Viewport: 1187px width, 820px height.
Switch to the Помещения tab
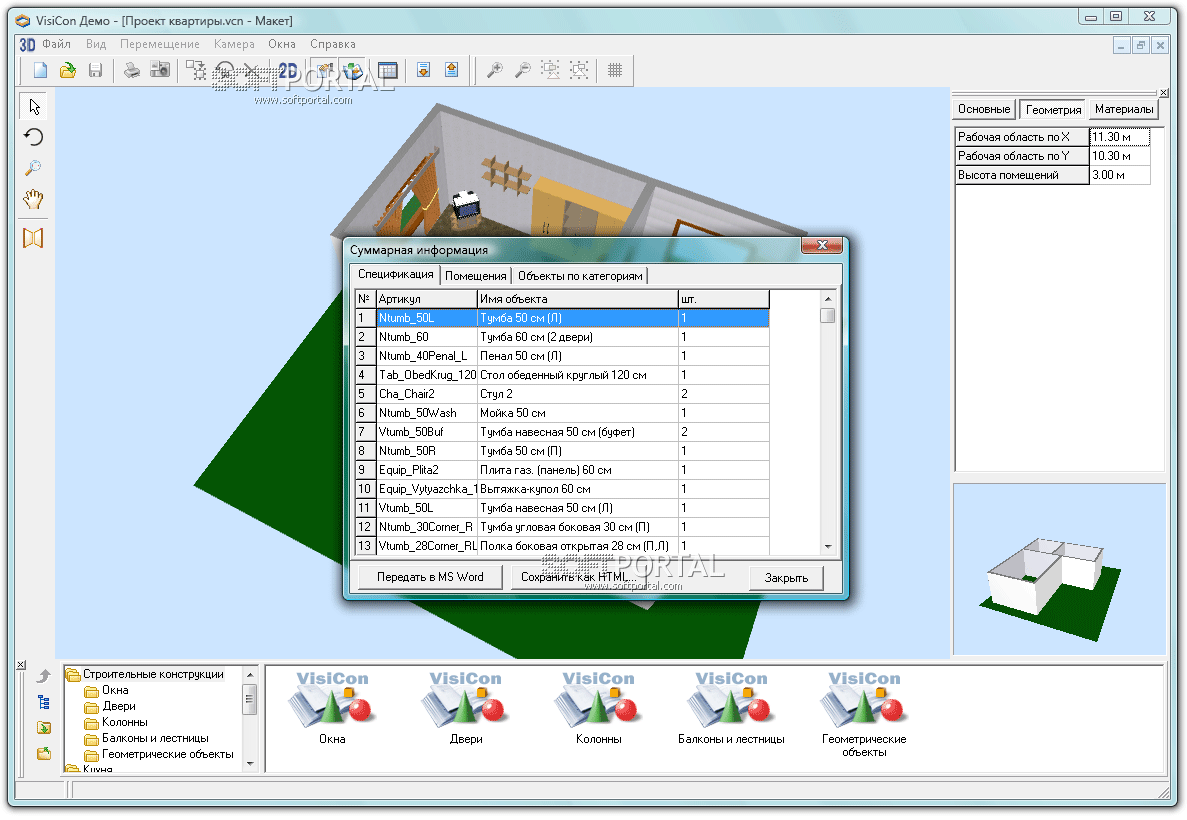(475, 276)
